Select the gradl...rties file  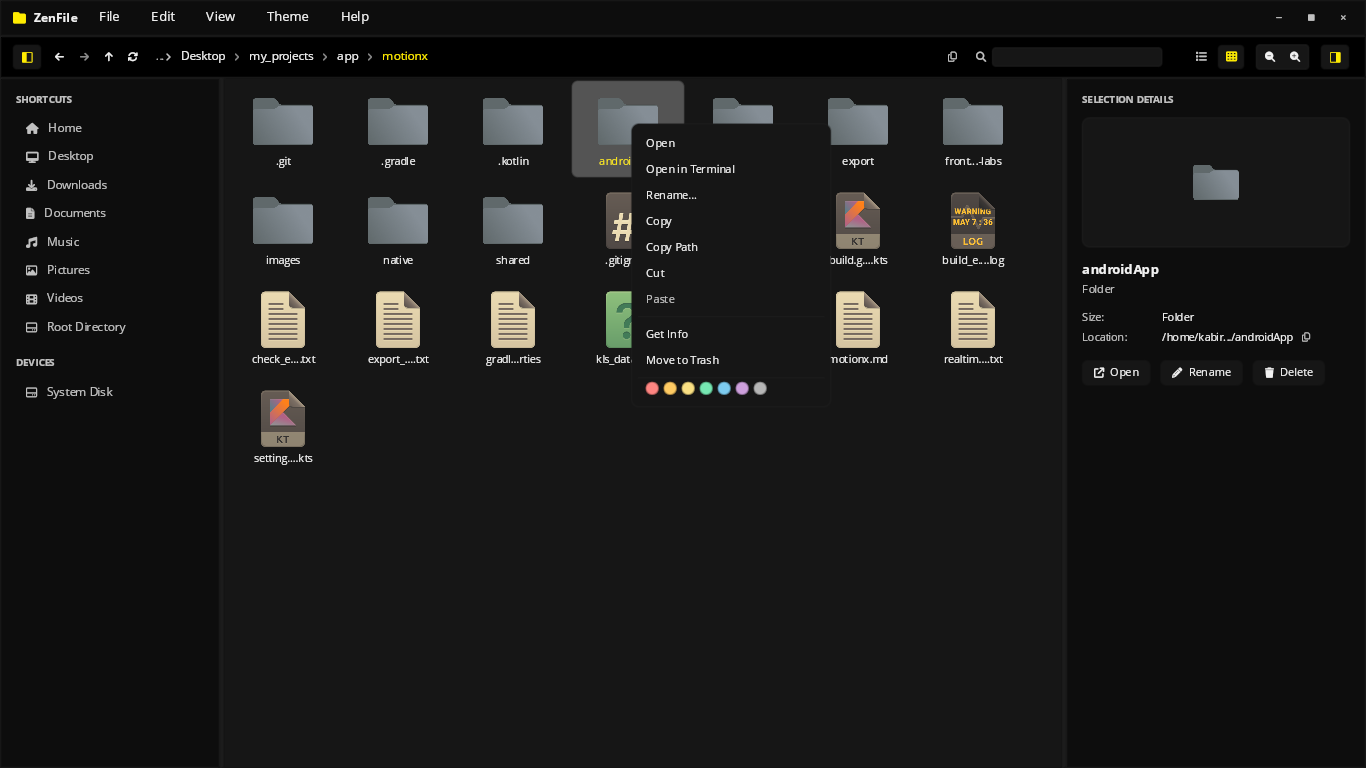[513, 328]
